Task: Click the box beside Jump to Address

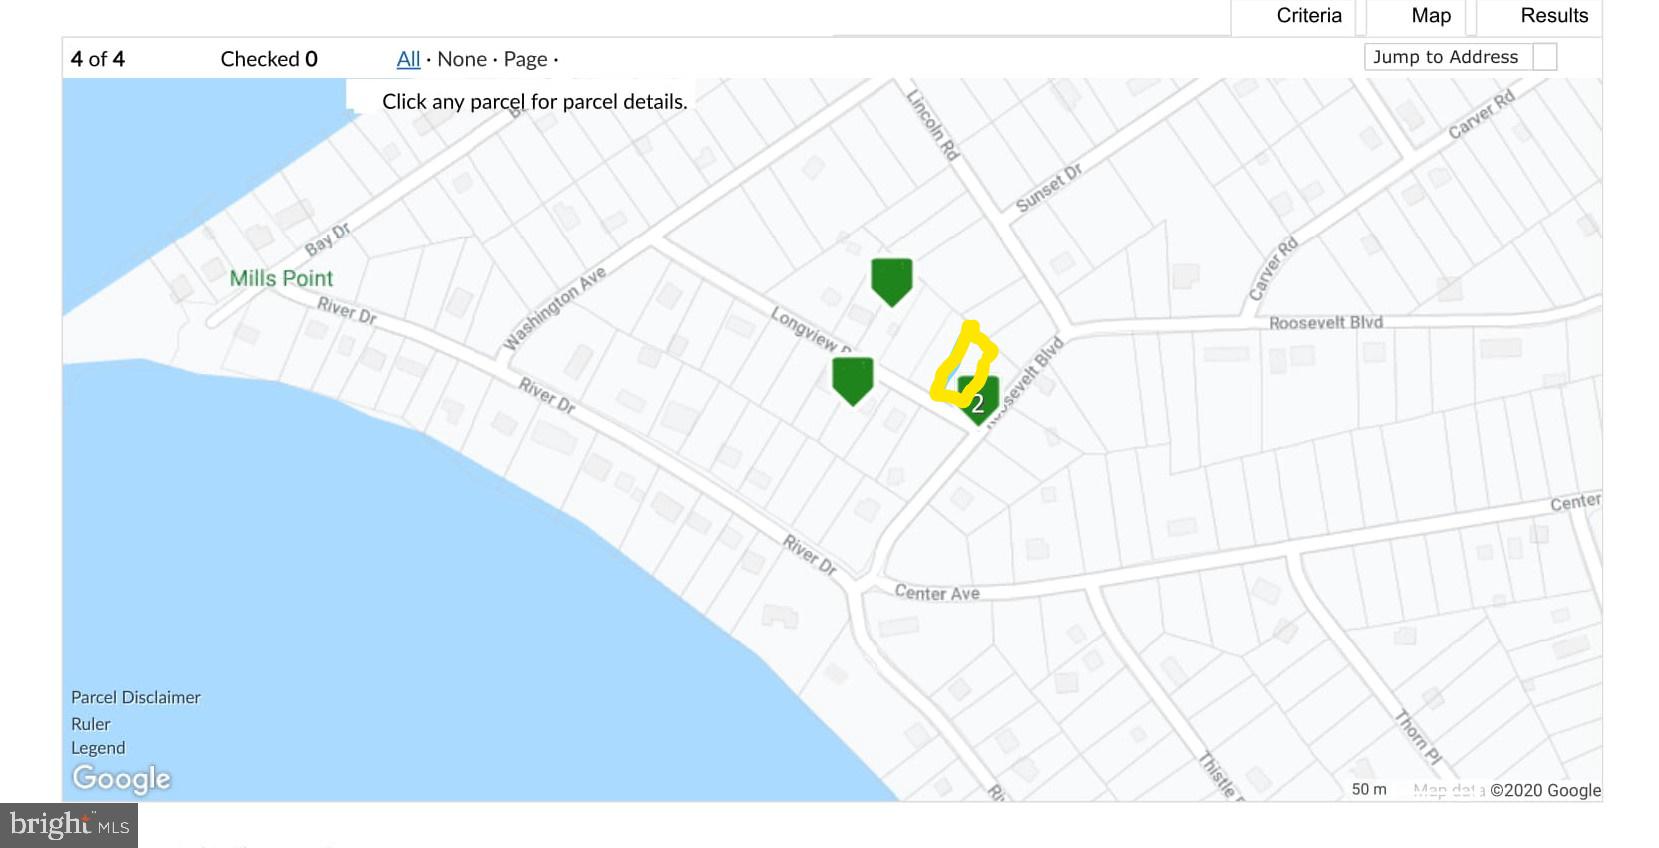Action: [x=1545, y=57]
